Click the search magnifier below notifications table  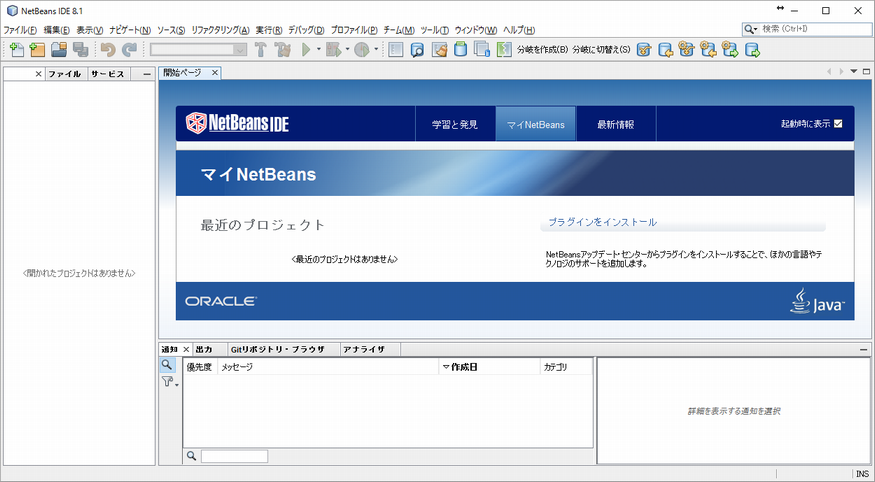(x=191, y=456)
